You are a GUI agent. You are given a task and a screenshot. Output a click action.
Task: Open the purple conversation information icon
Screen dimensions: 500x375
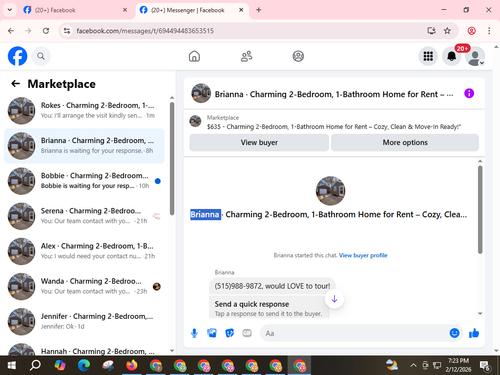[x=469, y=93]
